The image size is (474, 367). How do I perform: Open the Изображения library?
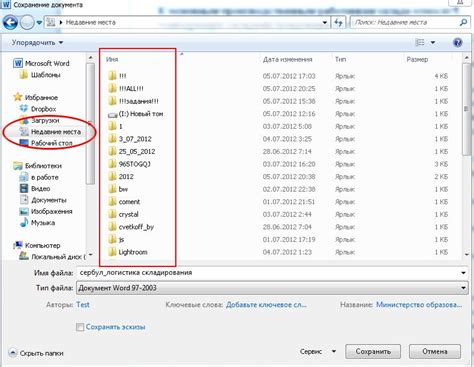pyautogui.click(x=46, y=211)
